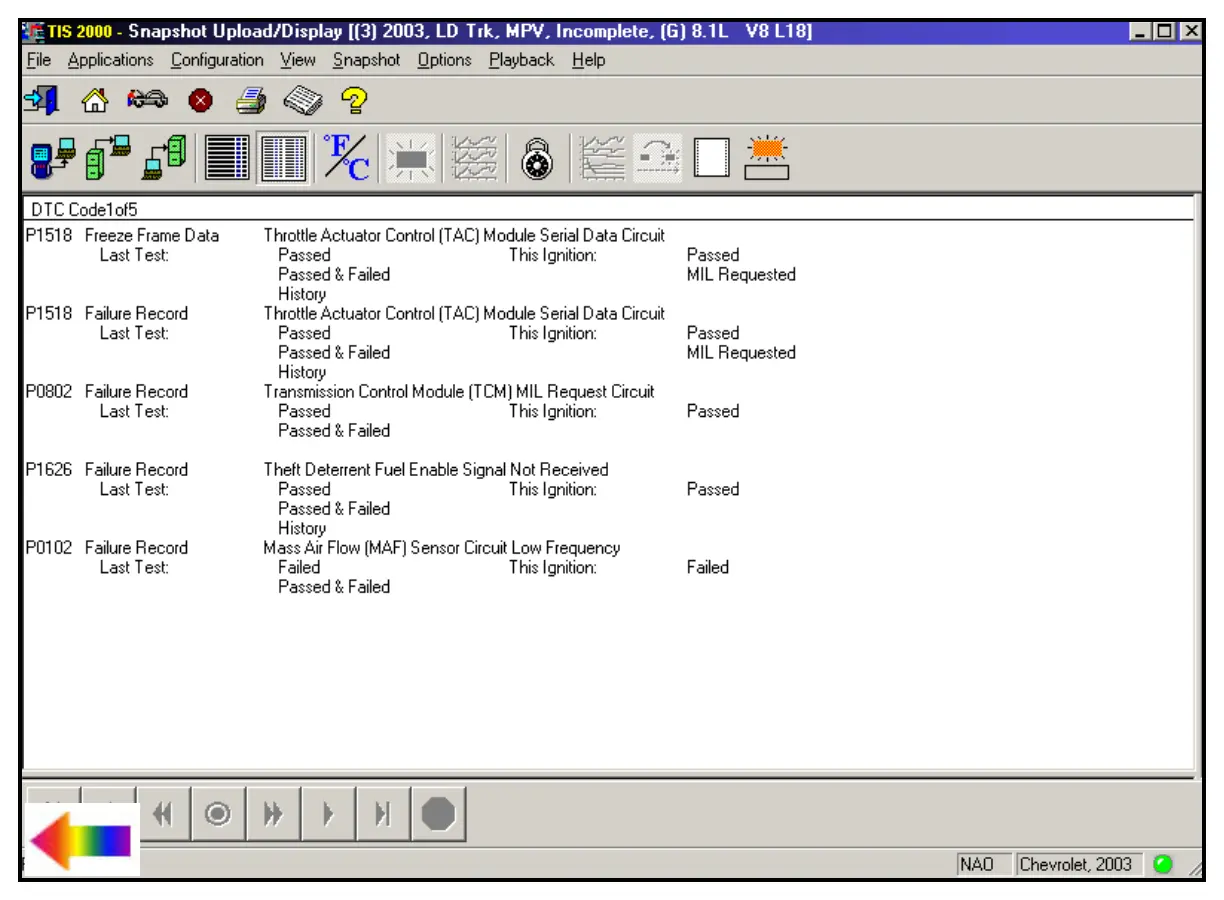Go to the home page icon
1224x900 pixels.
tap(94, 100)
